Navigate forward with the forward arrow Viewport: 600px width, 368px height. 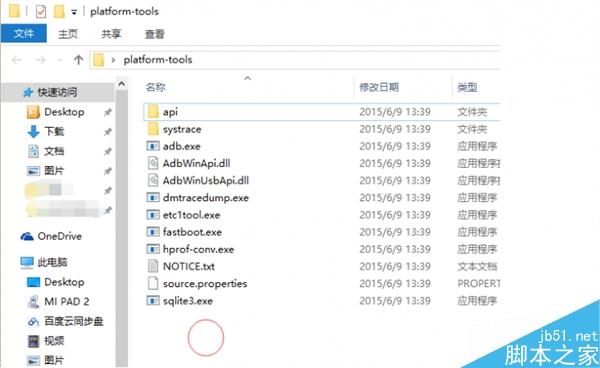tap(41, 60)
